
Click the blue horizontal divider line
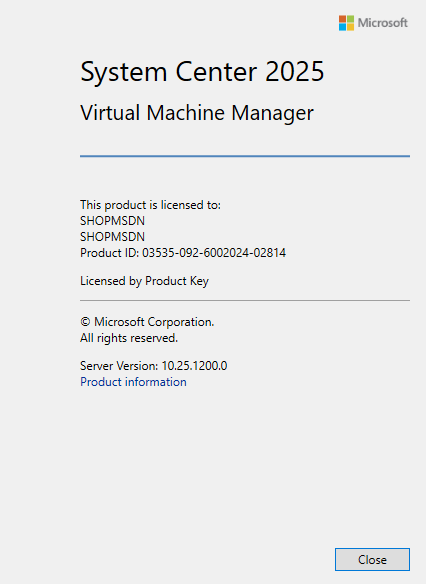(245, 156)
